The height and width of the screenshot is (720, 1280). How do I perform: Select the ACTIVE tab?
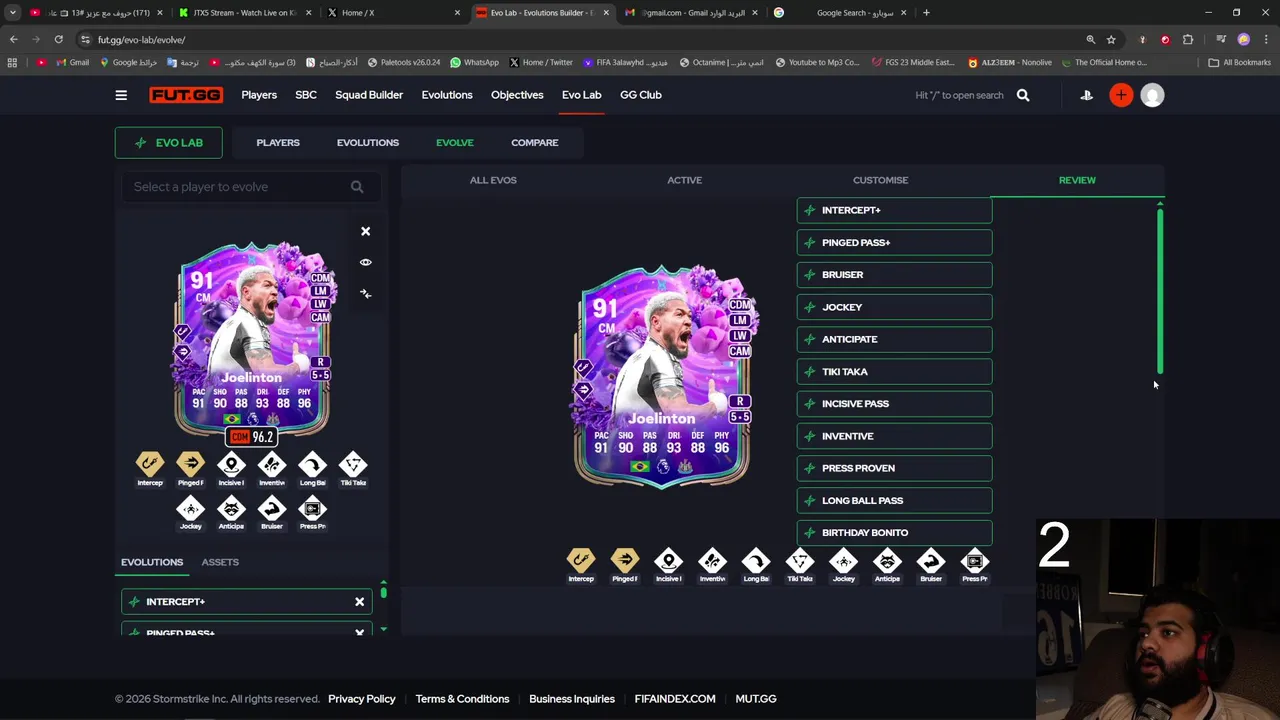tap(685, 180)
